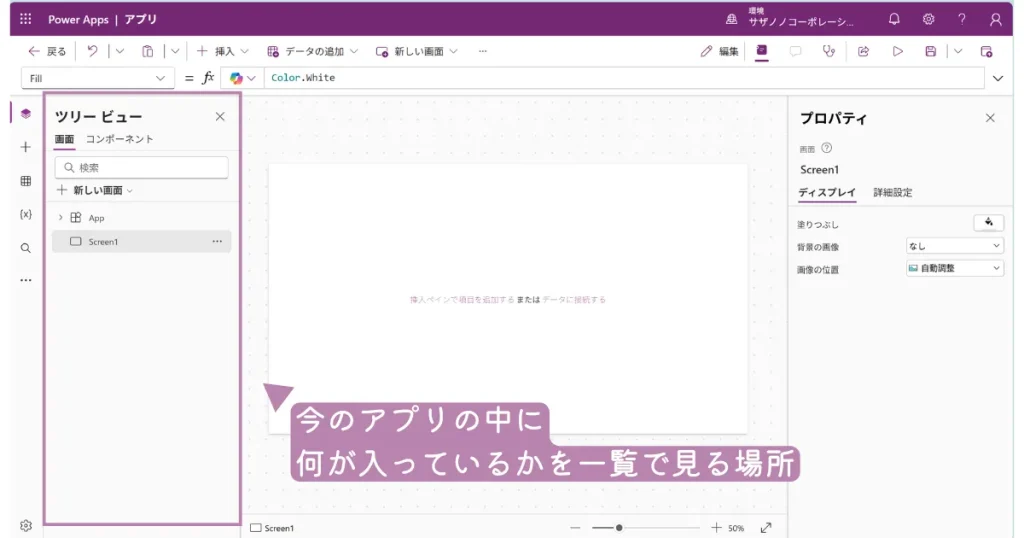
Task: Open the 背景の画像 dropdown set to なし
Action: 954,246
